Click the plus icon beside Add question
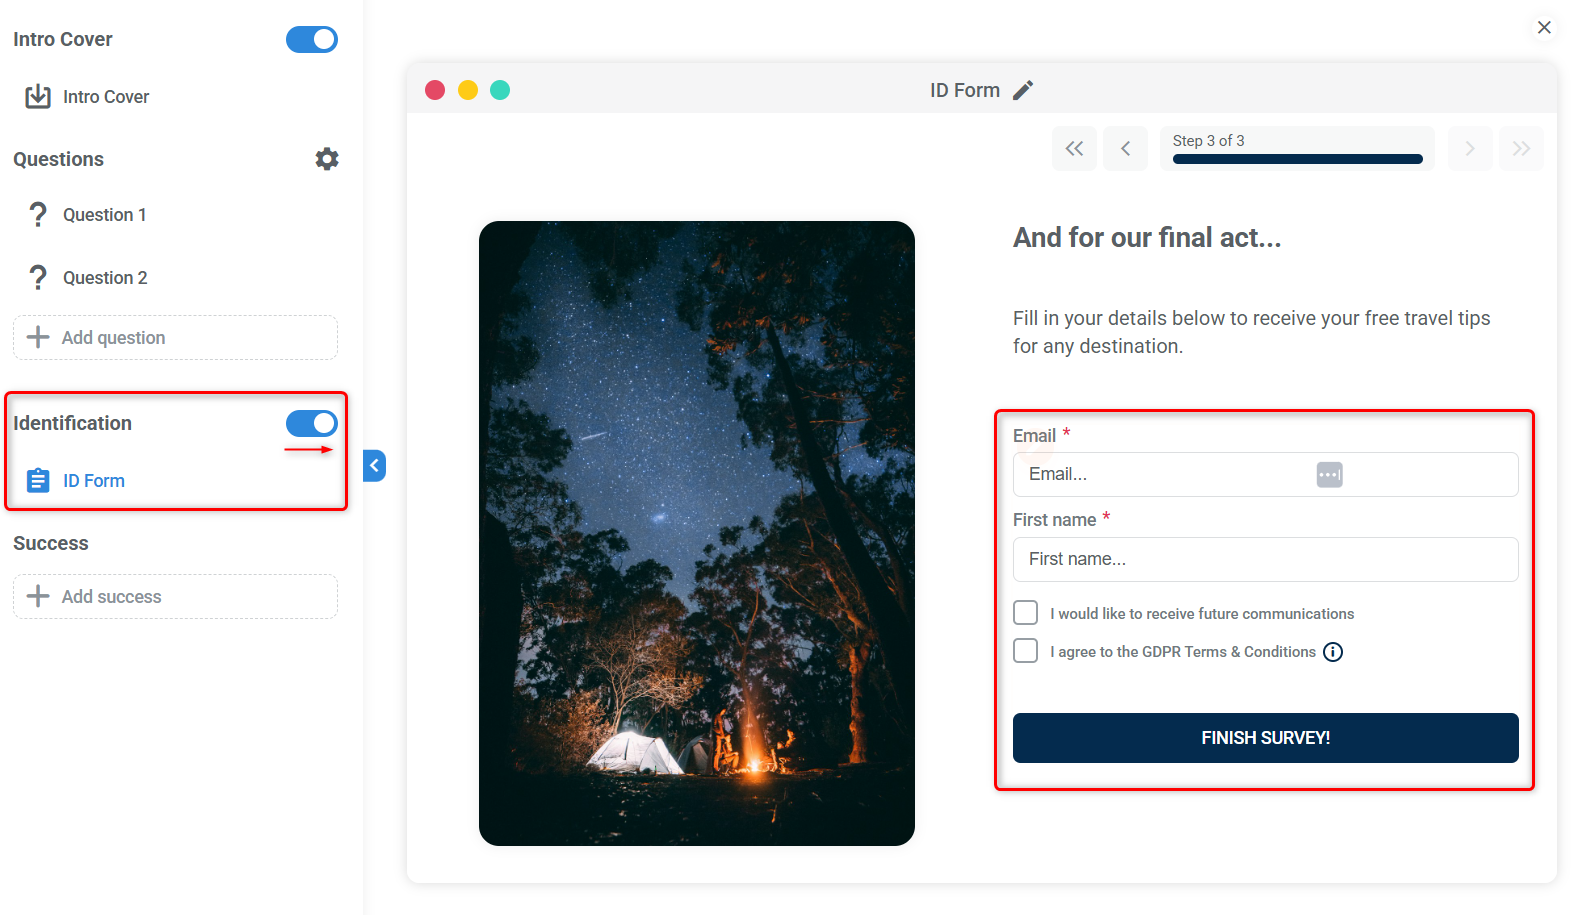This screenshot has height=915, width=1586. click(x=38, y=337)
